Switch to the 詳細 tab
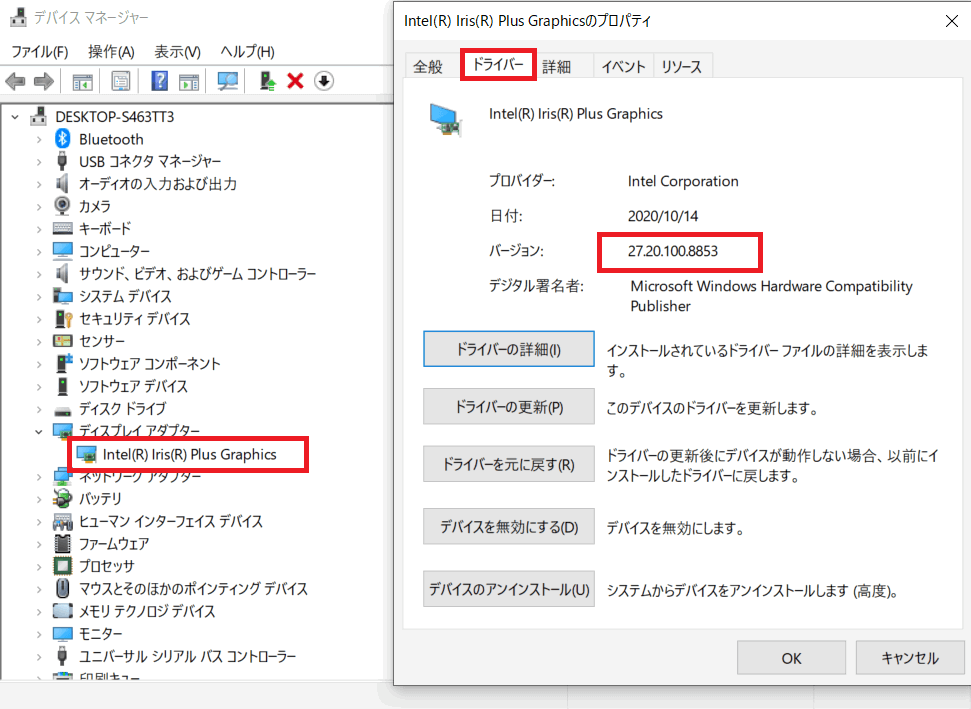Viewport: 971px width, 709px height. [x=557, y=67]
